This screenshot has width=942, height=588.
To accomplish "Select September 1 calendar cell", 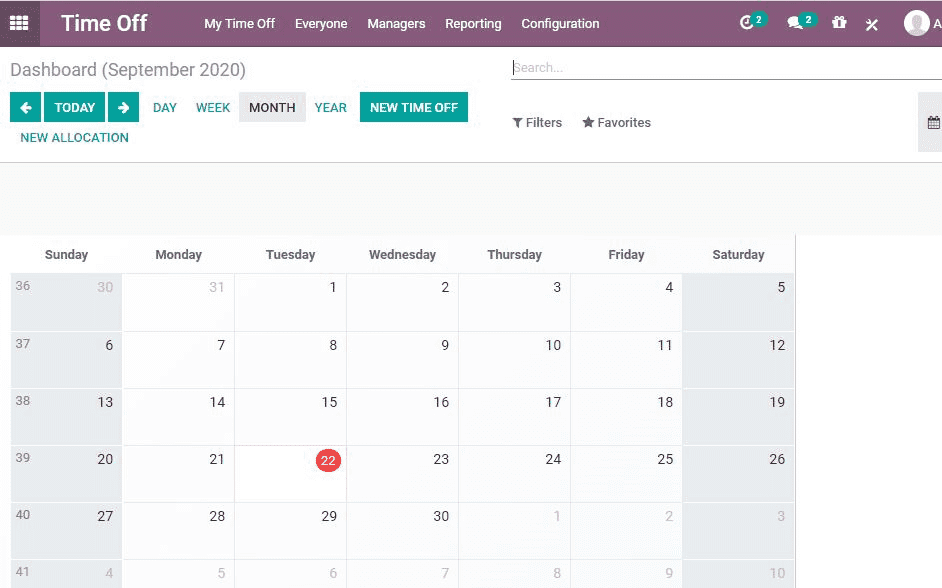I will [x=290, y=303].
